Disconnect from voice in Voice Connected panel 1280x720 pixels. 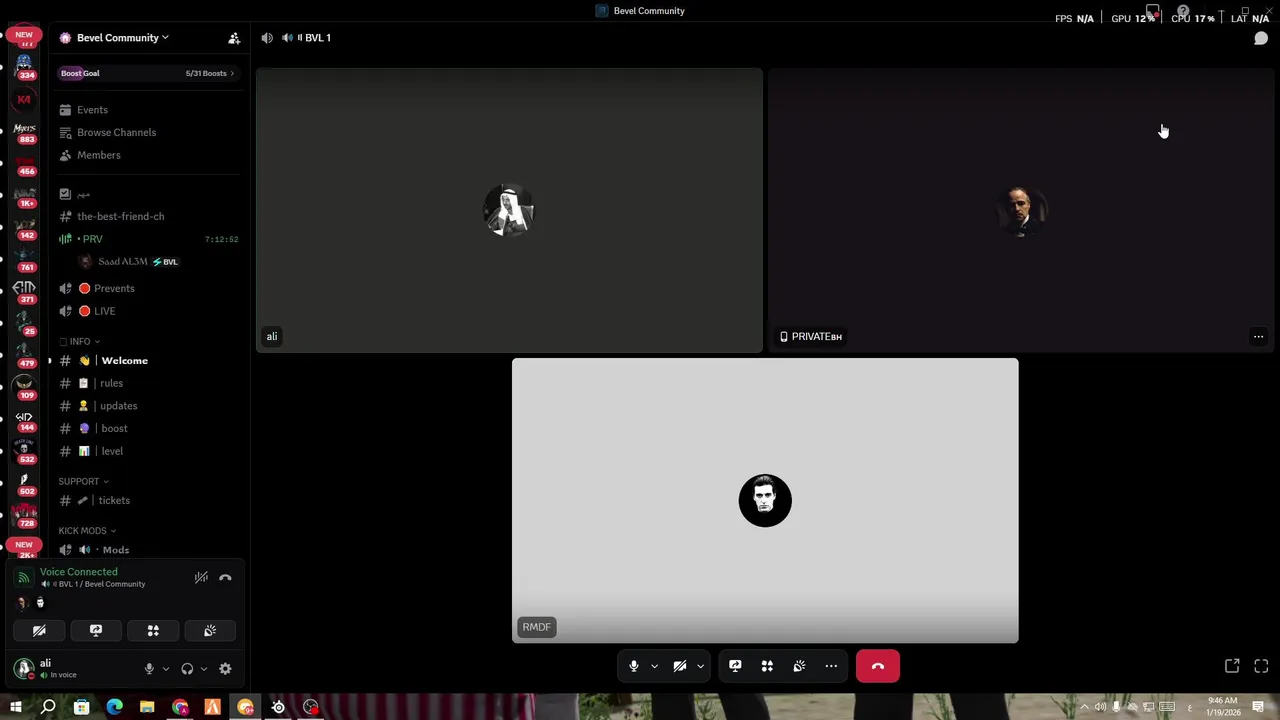225,577
